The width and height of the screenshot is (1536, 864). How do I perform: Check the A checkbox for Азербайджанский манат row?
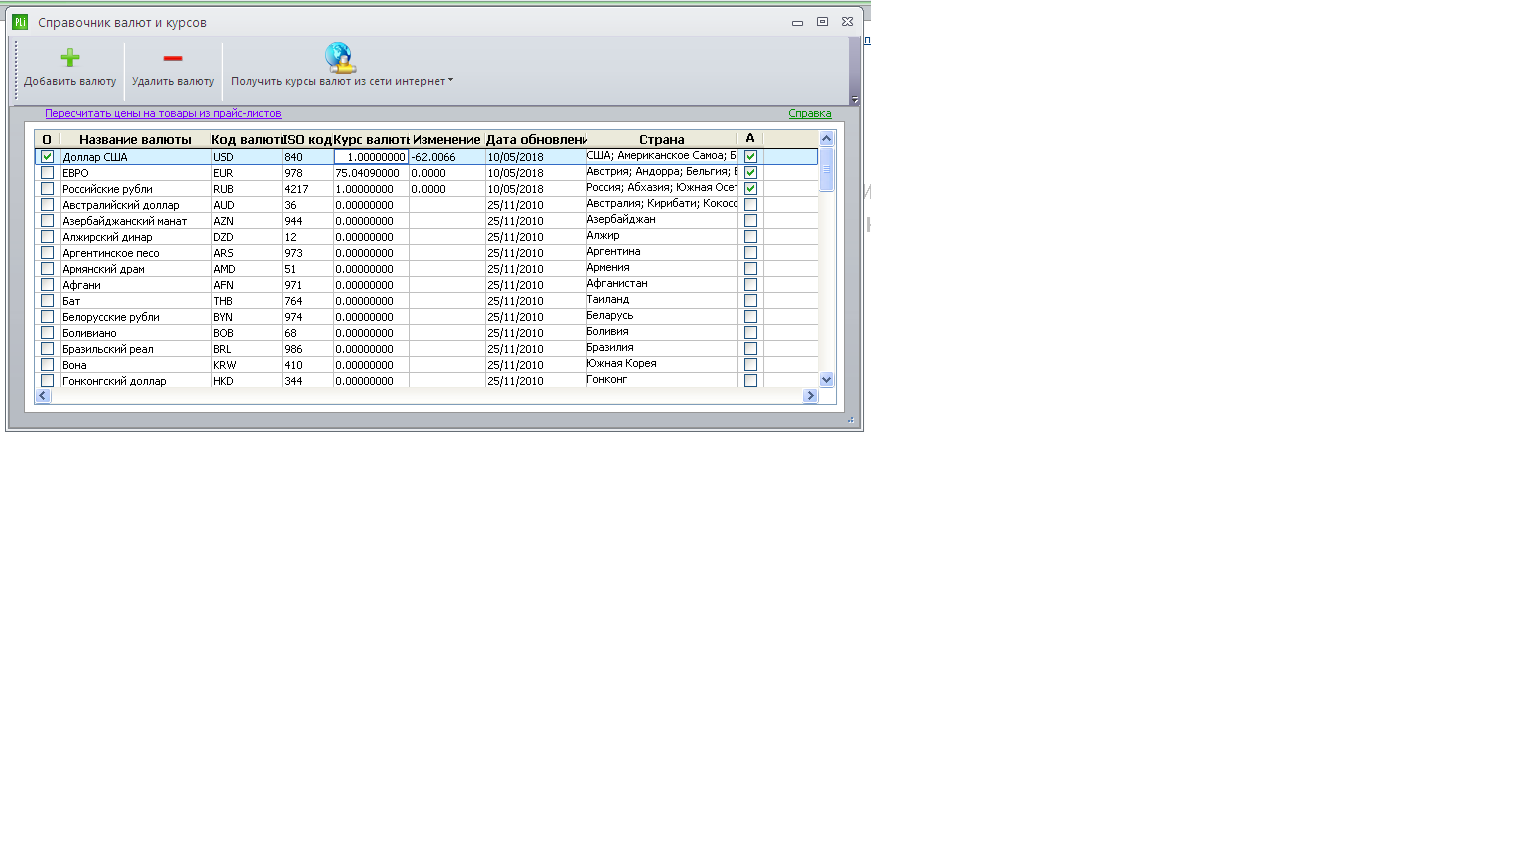(750, 220)
